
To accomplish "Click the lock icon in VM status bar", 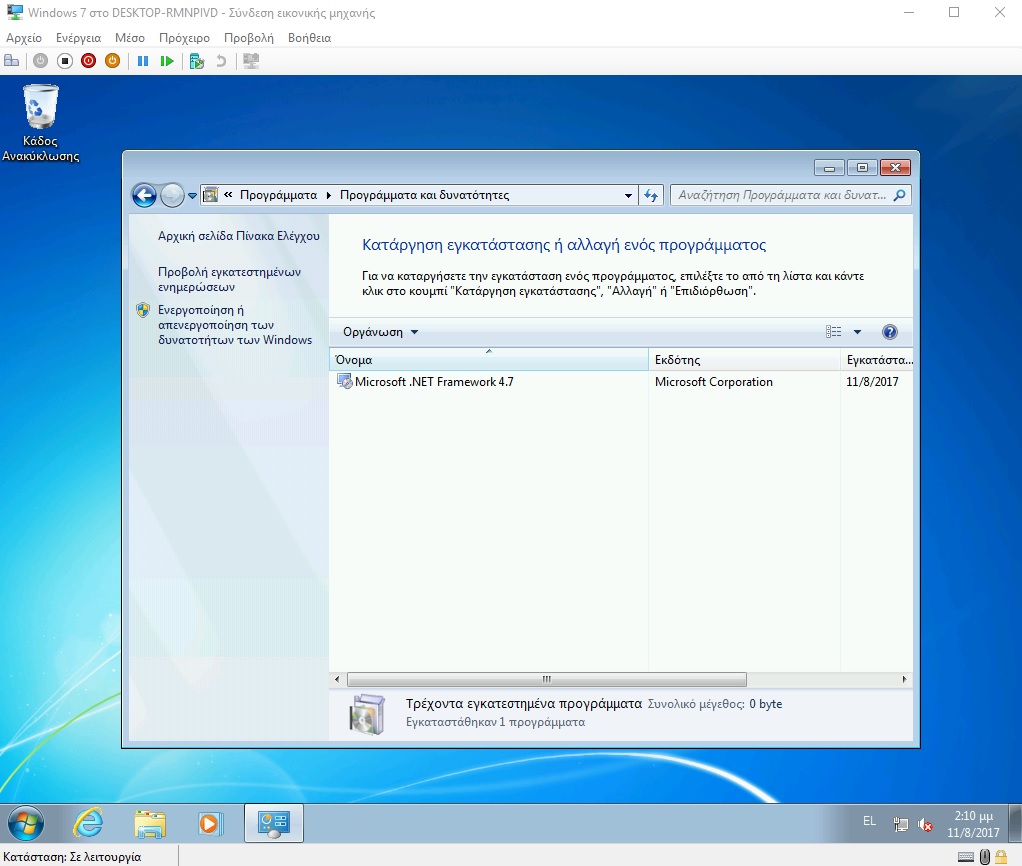I will 1001,856.
